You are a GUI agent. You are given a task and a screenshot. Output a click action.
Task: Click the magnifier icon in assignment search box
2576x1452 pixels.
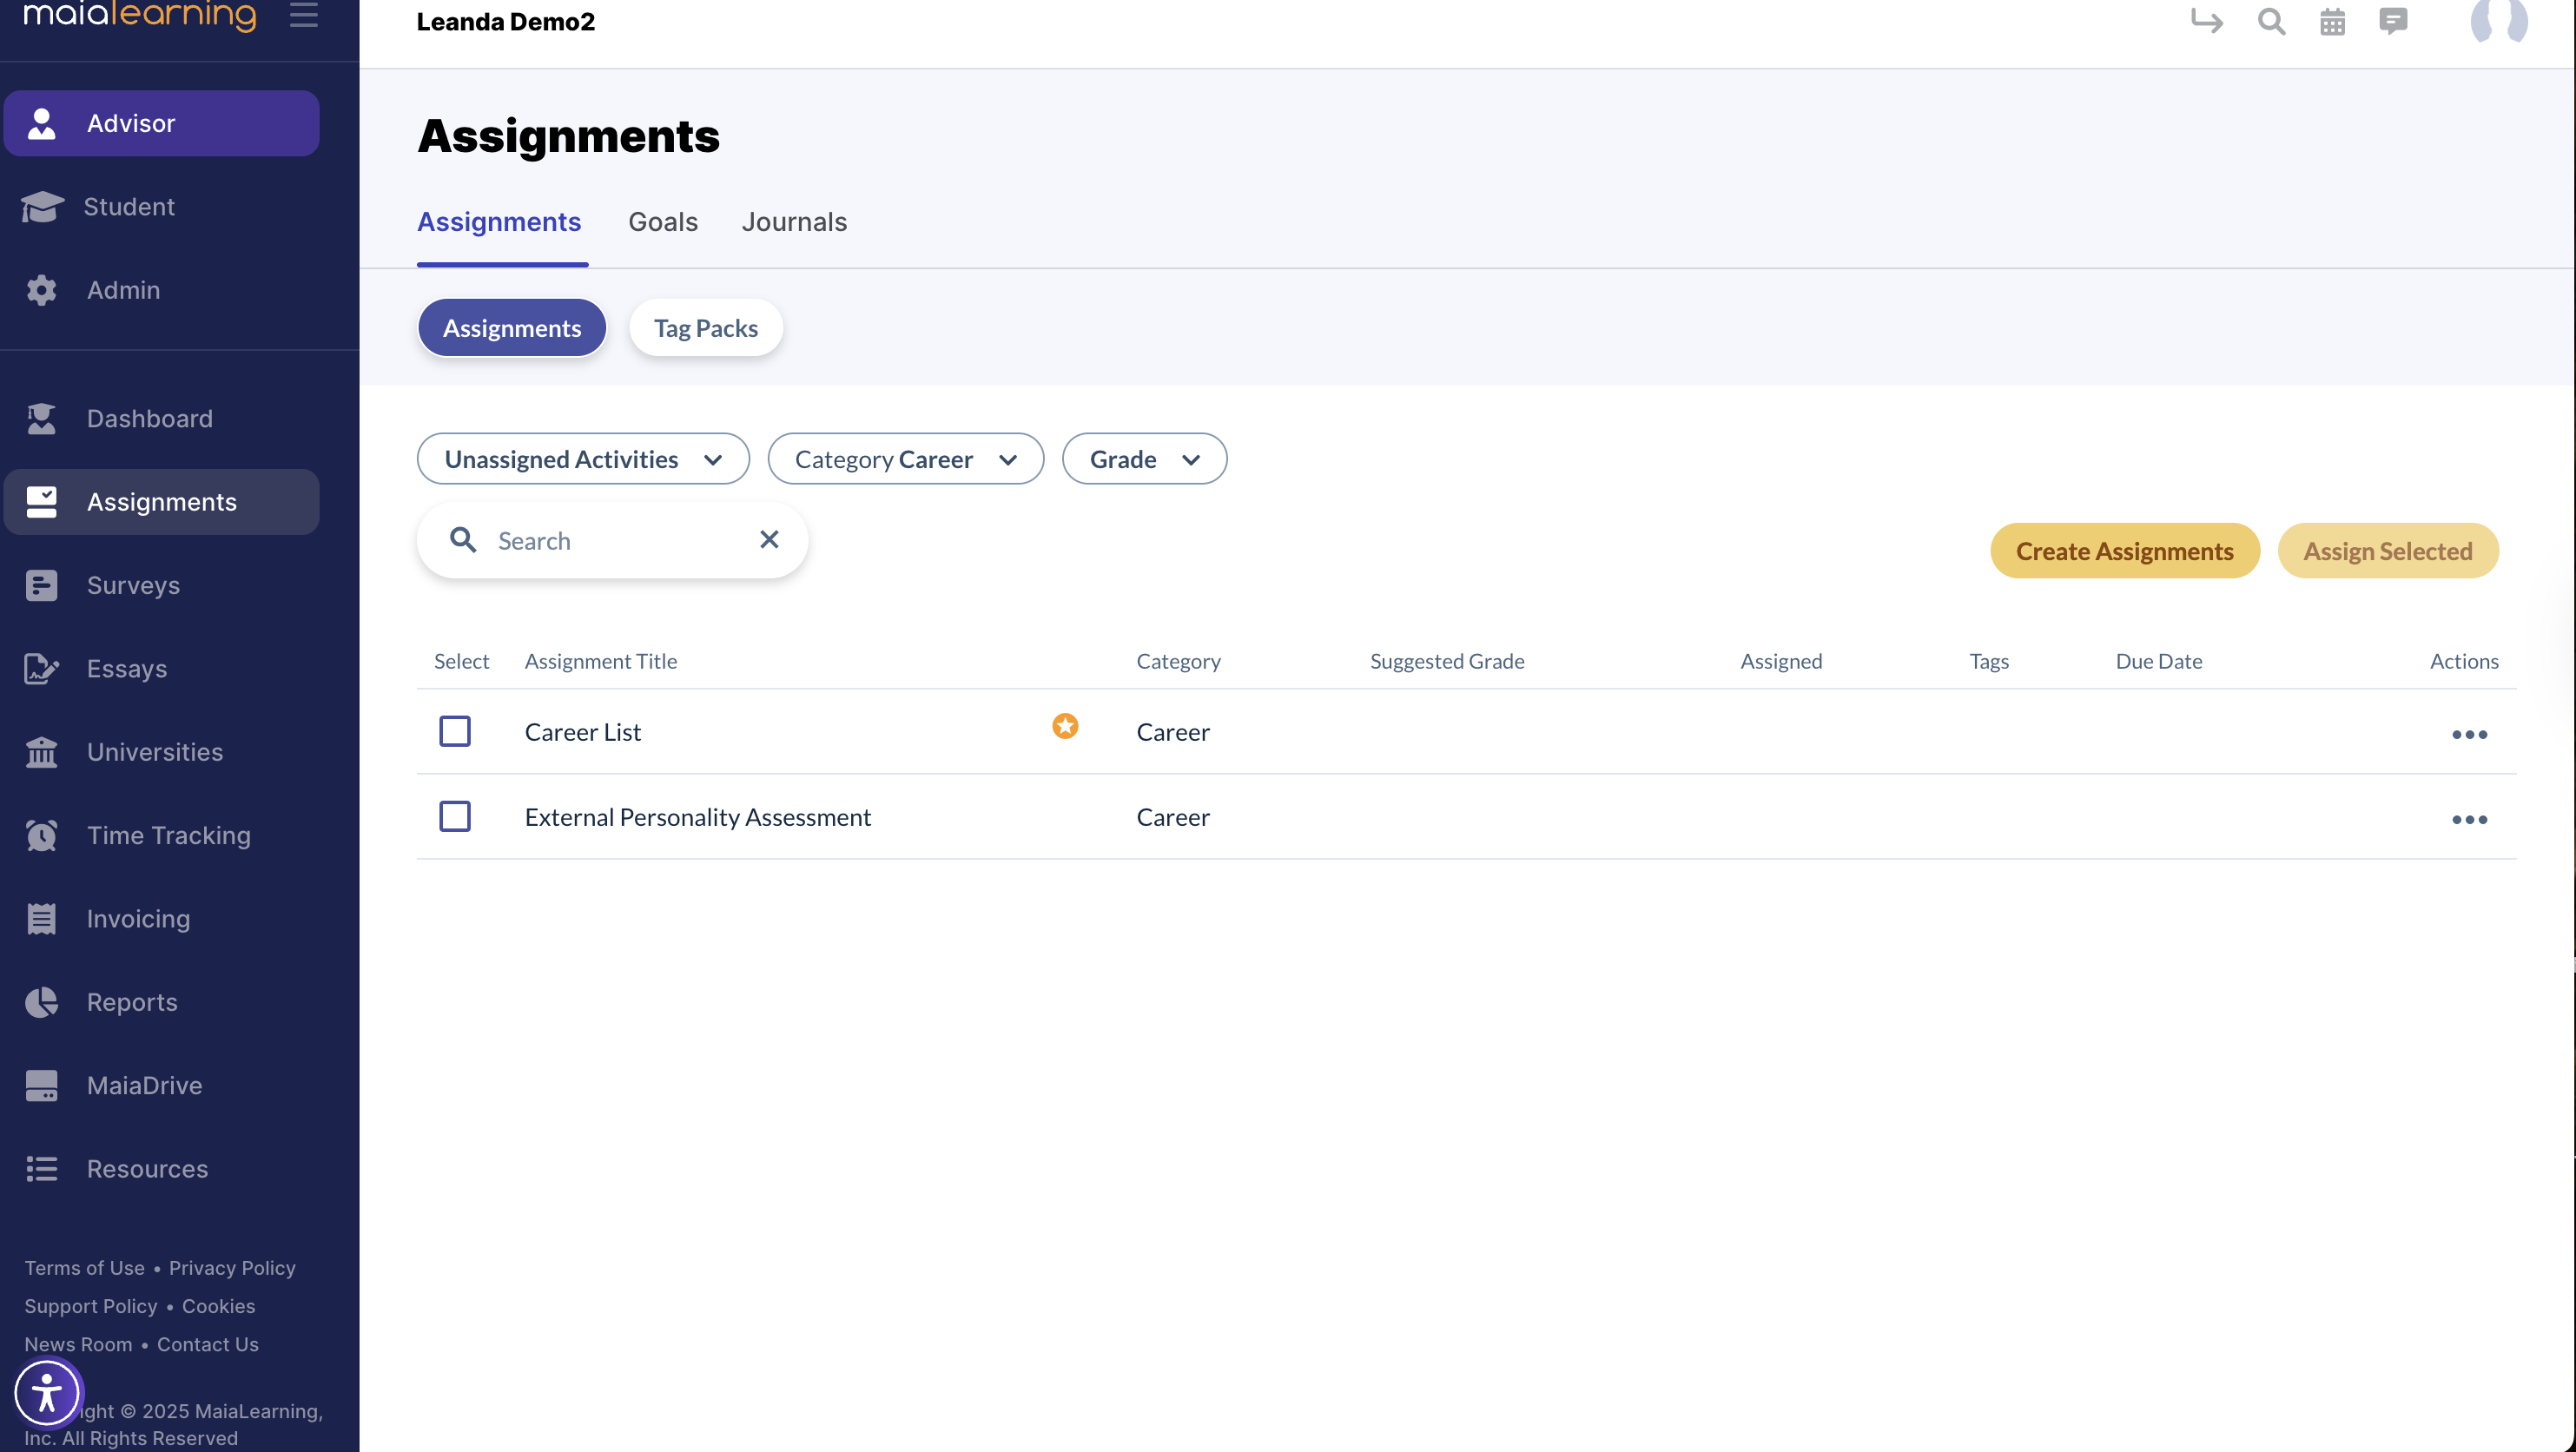coord(462,540)
